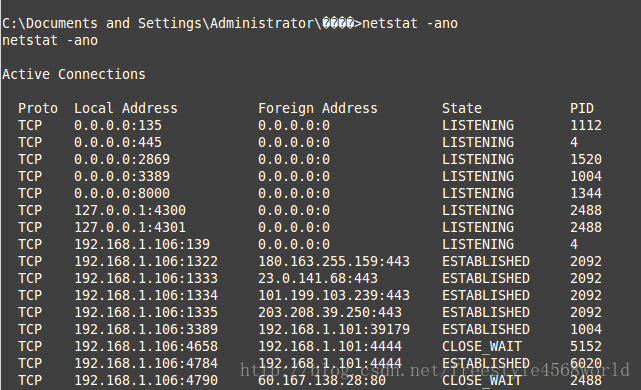Select the Proto column header

[38, 108]
